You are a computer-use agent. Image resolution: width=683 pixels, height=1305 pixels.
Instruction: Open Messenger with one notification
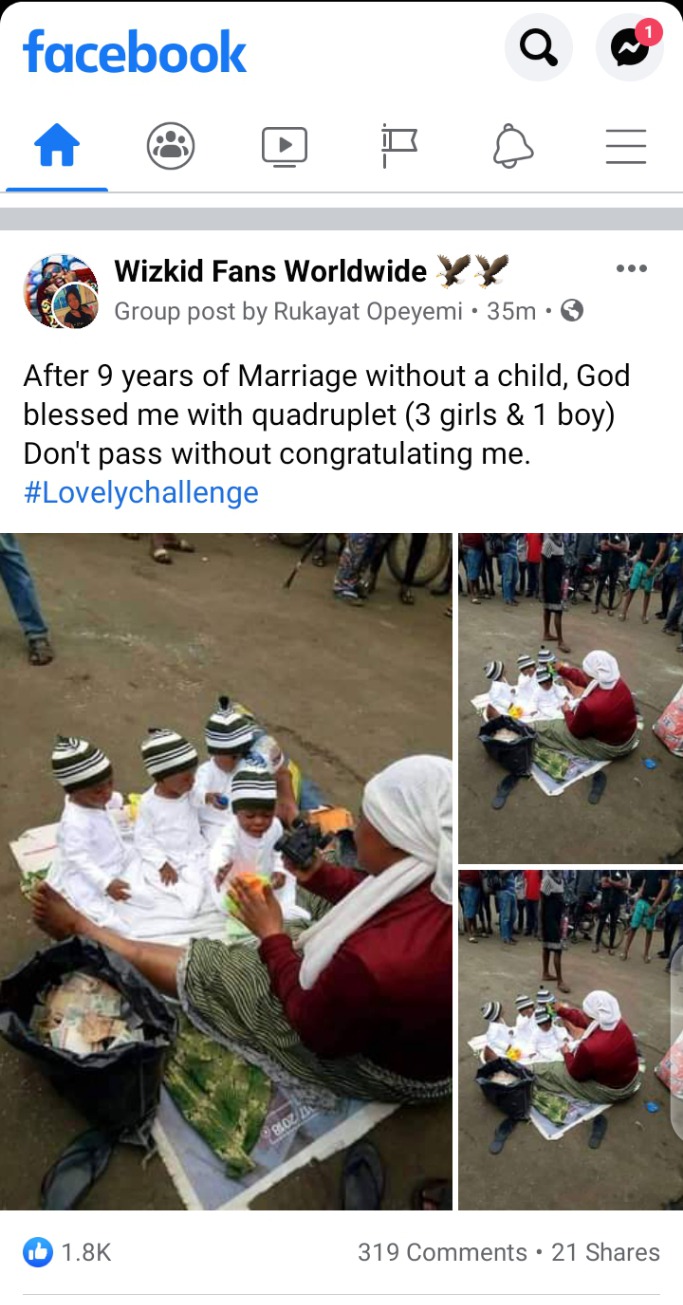629,47
